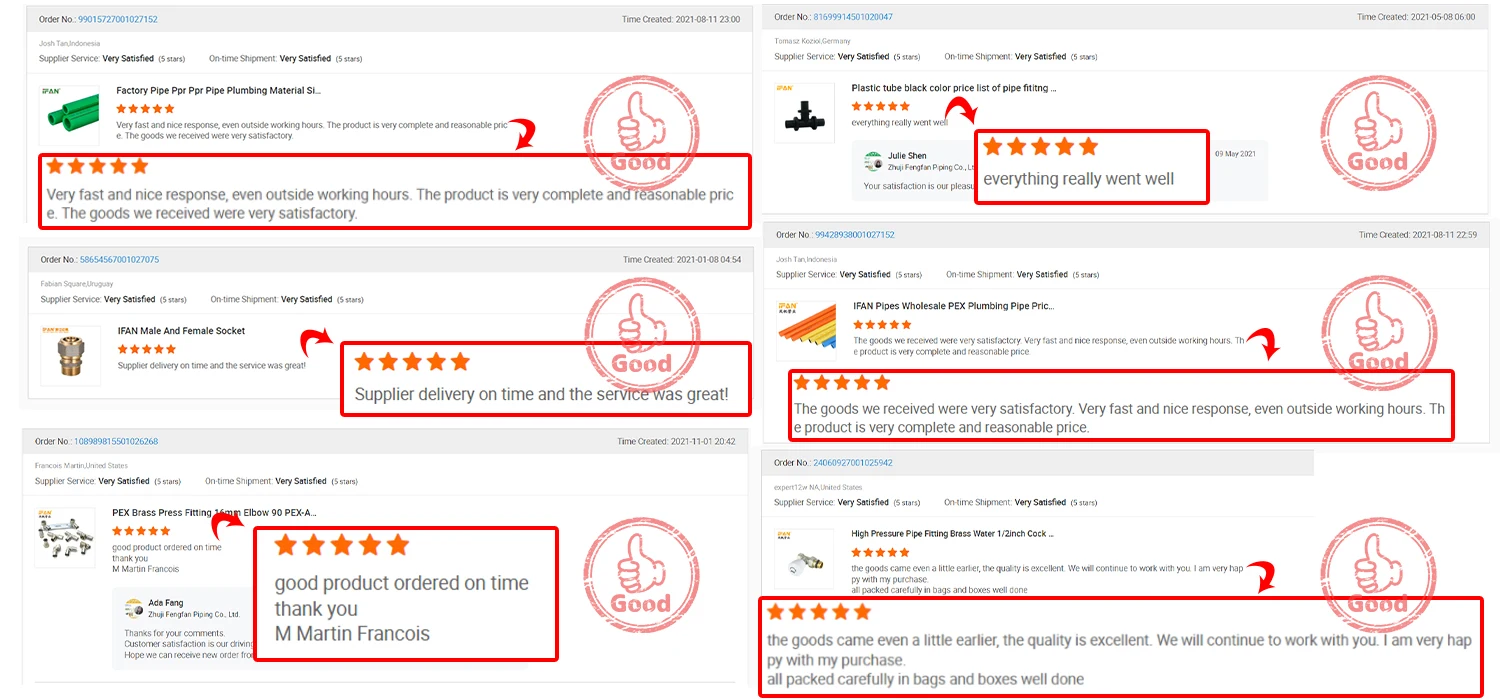Click the red arrow beside everything really went well
Viewport: 1500px width, 700px height.
(962, 109)
